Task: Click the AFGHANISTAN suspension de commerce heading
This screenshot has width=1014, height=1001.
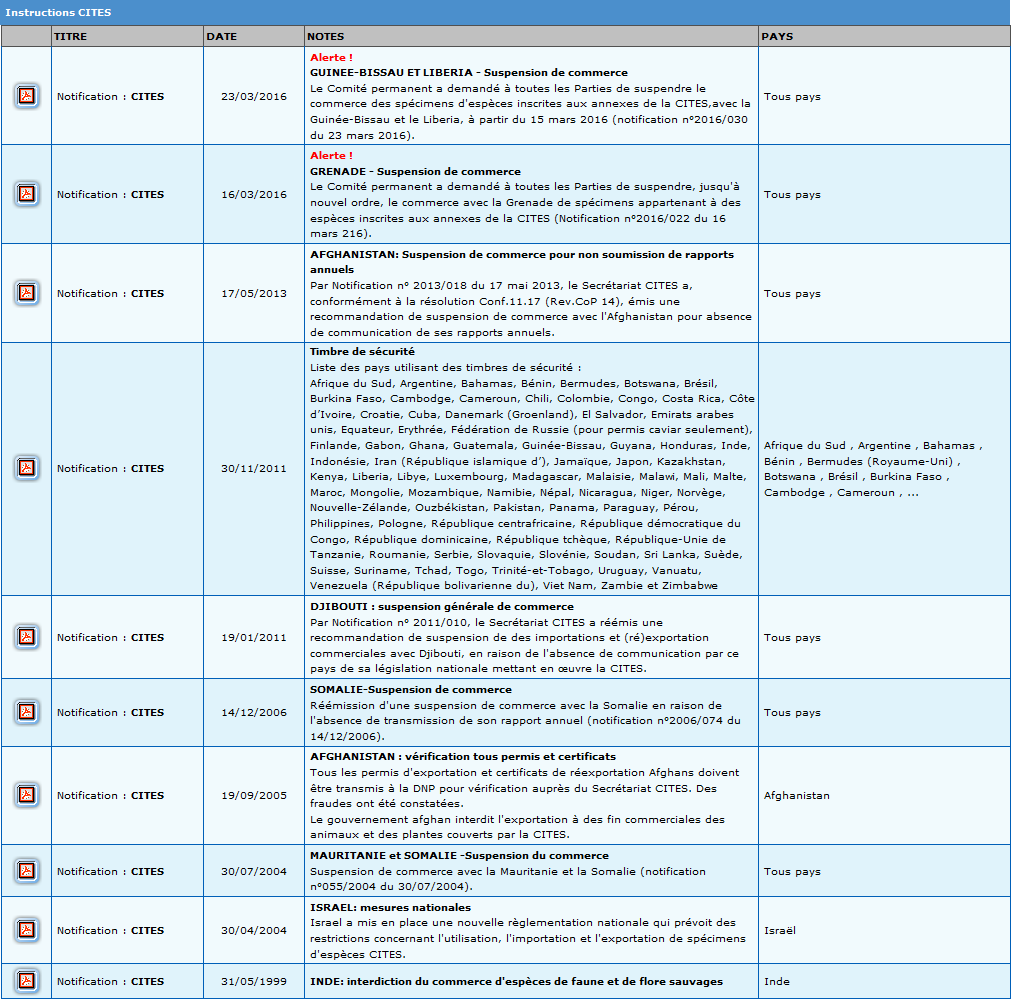Action: coord(522,262)
